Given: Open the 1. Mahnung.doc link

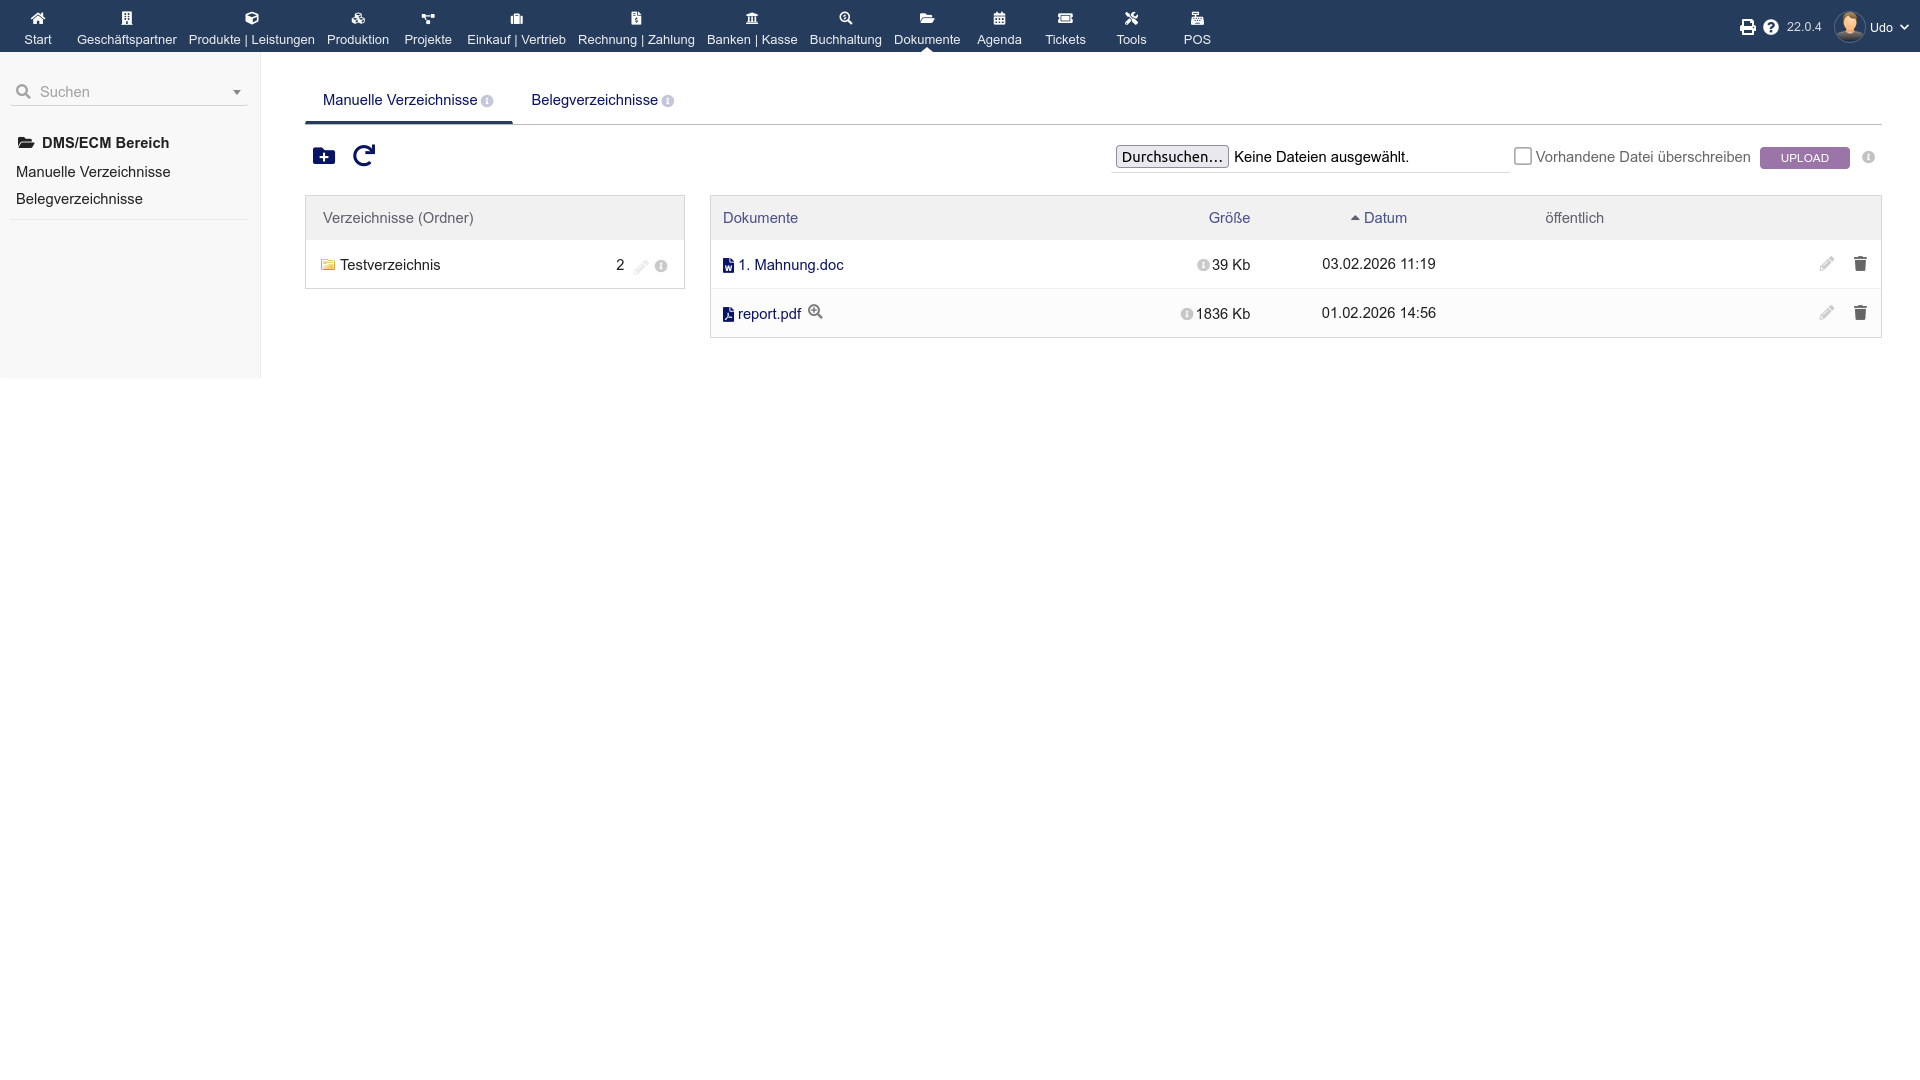Looking at the screenshot, I should coord(790,265).
